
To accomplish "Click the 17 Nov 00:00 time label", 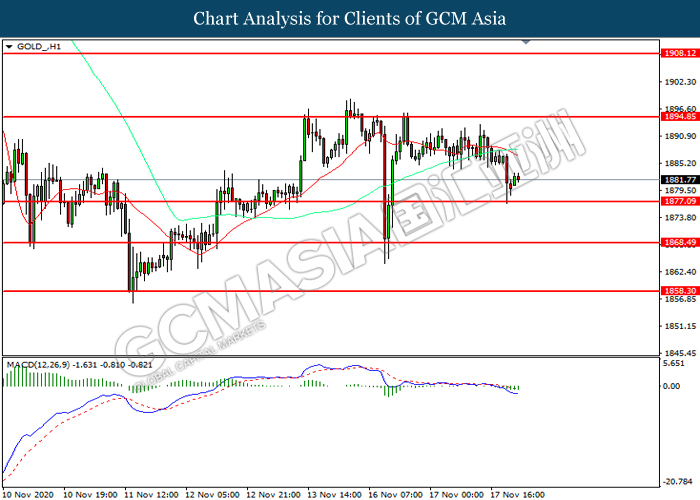I will tap(456, 495).
